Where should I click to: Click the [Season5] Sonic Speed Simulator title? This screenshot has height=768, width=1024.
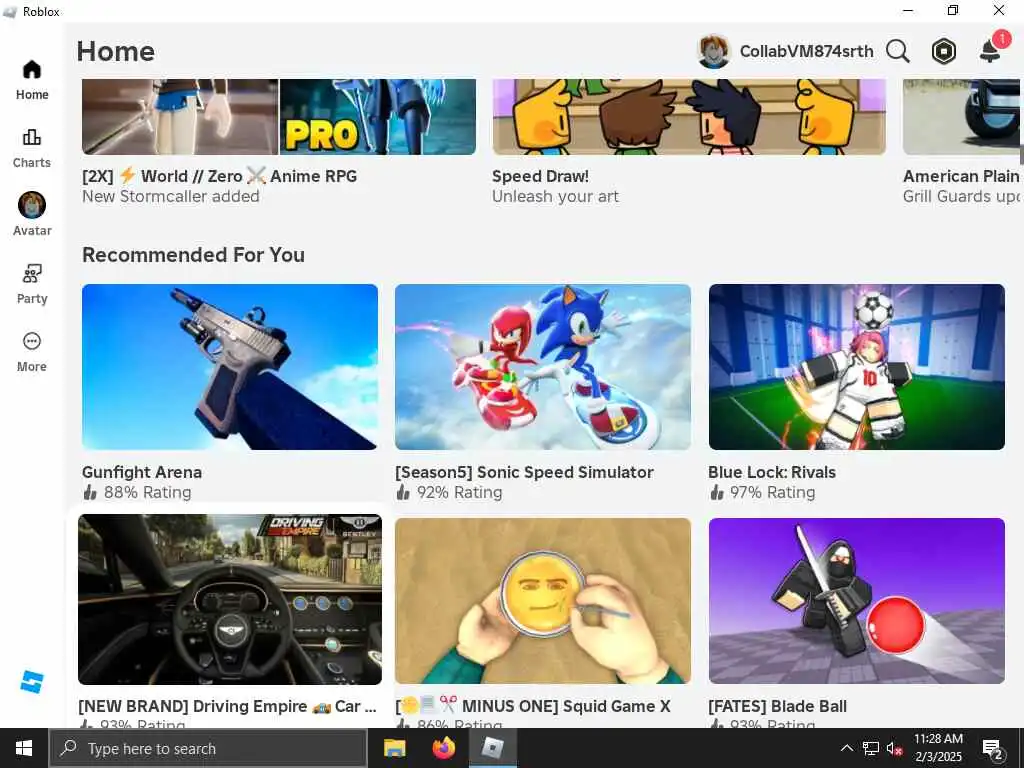click(x=524, y=472)
